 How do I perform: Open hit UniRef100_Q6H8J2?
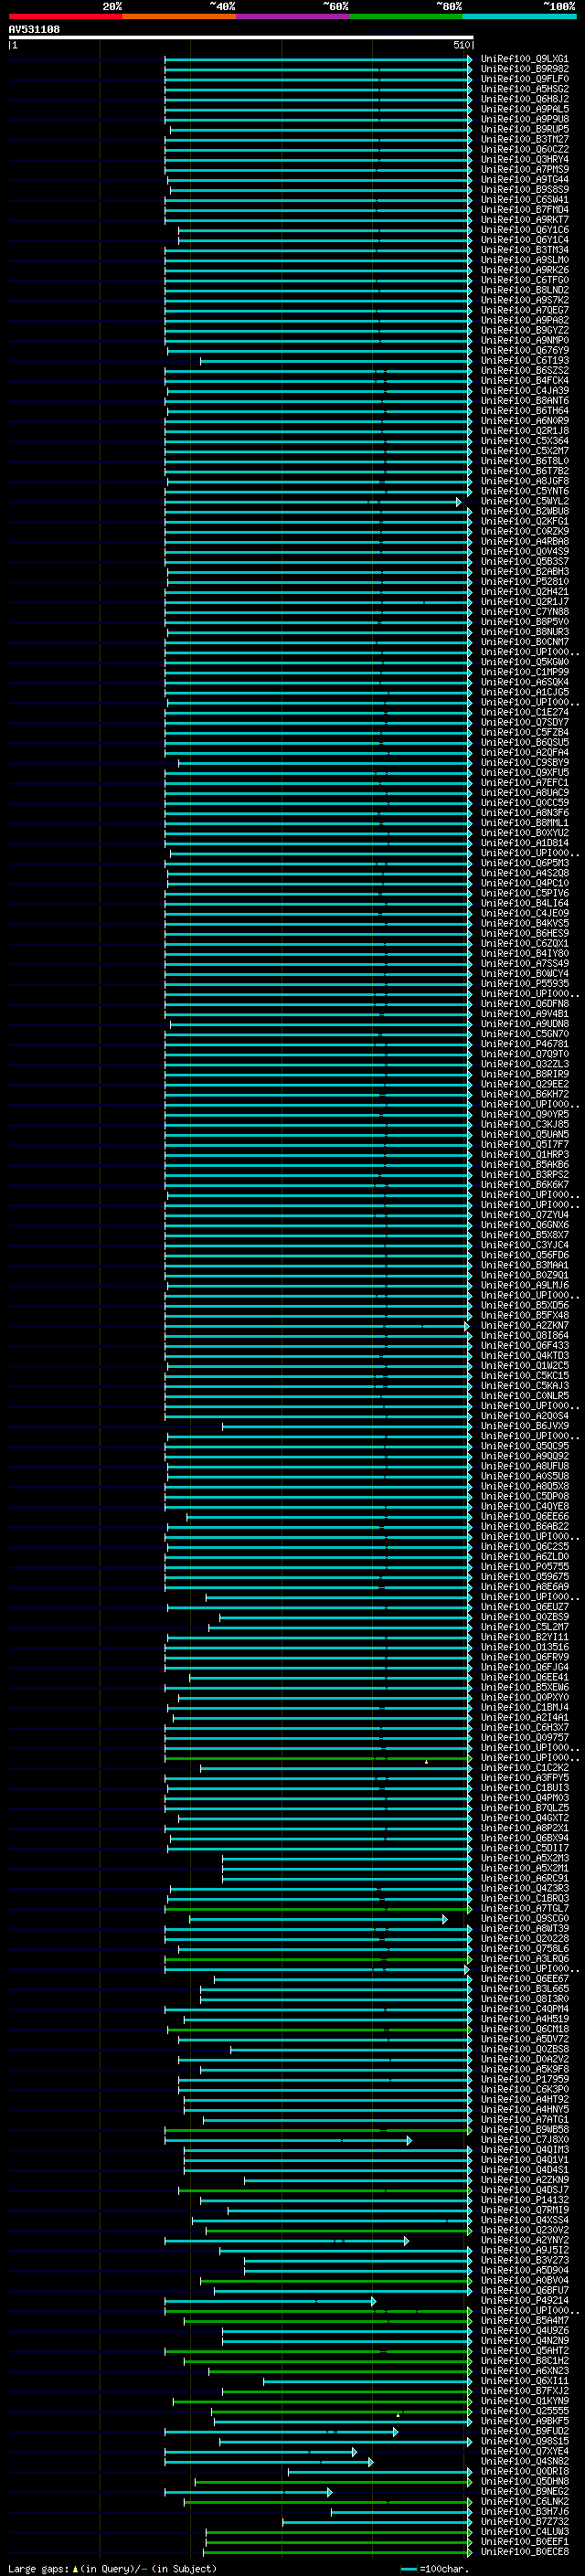[x=525, y=99]
